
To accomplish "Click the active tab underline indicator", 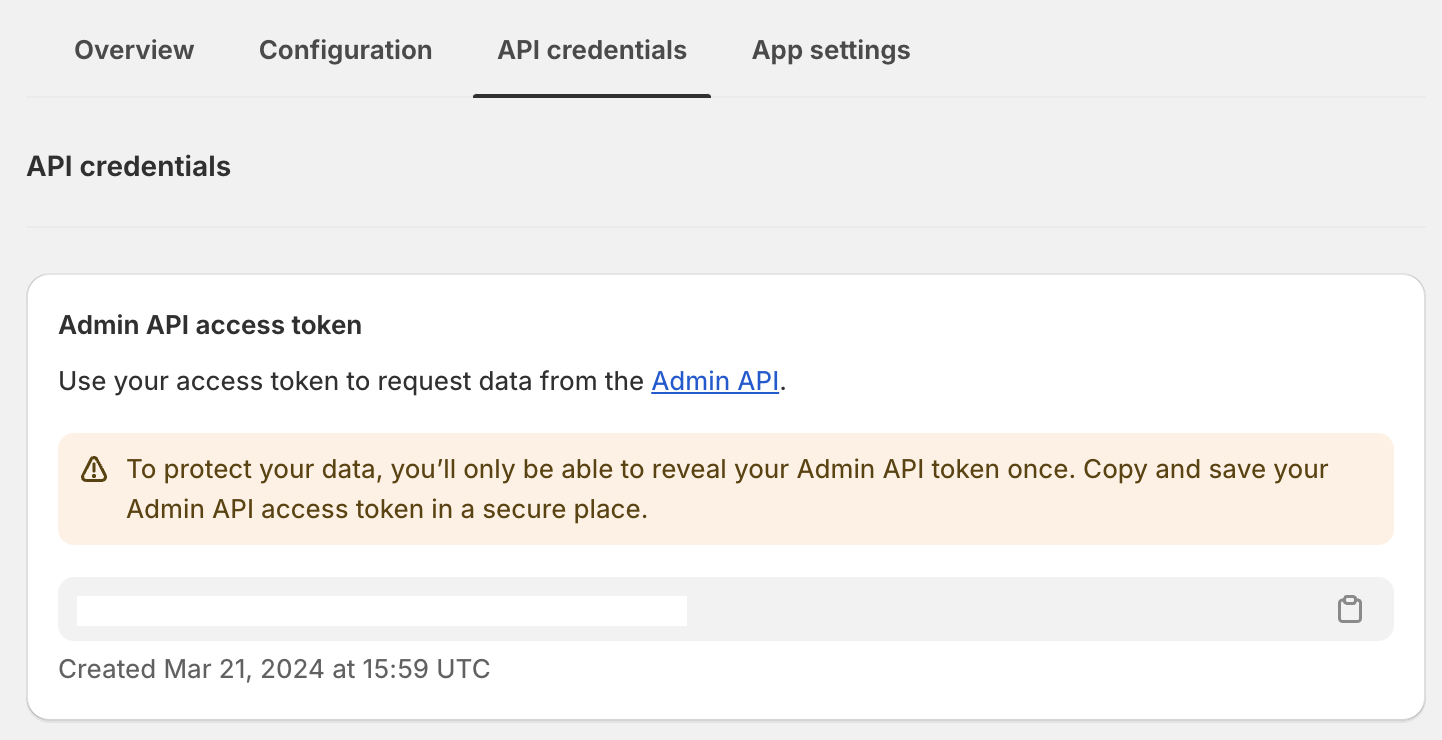I will (592, 96).
